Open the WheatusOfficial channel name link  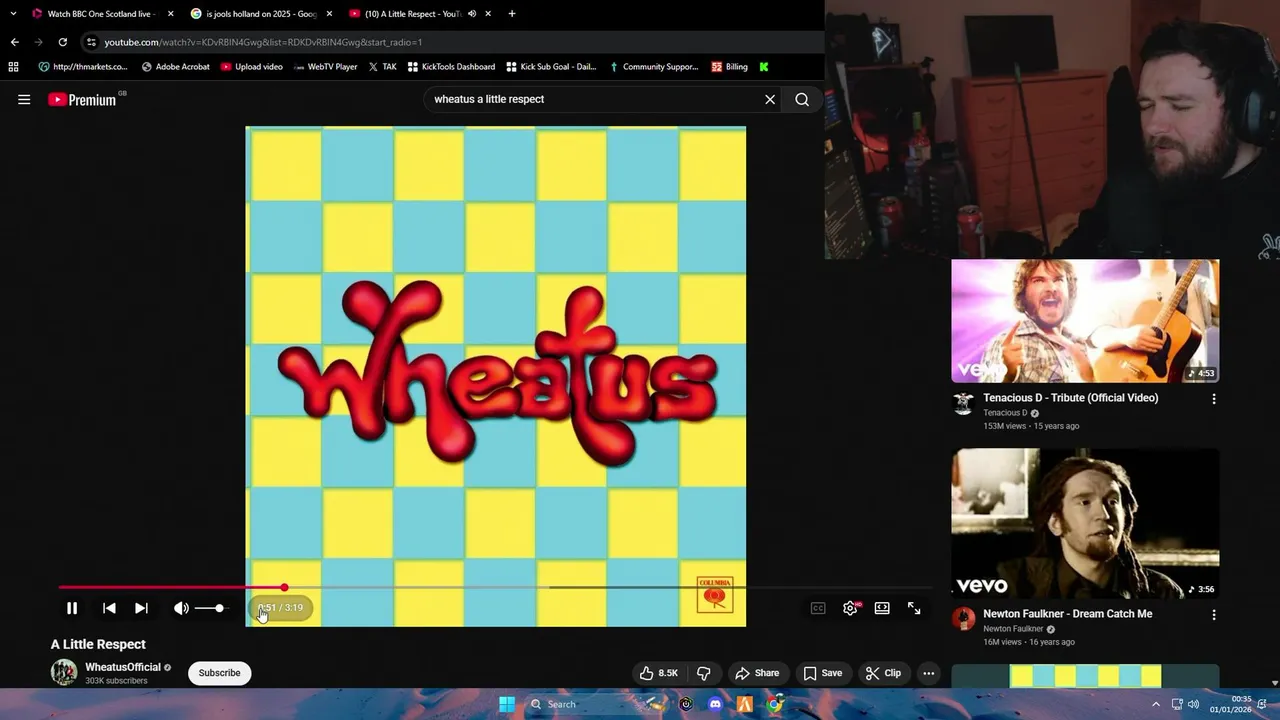click(123, 667)
